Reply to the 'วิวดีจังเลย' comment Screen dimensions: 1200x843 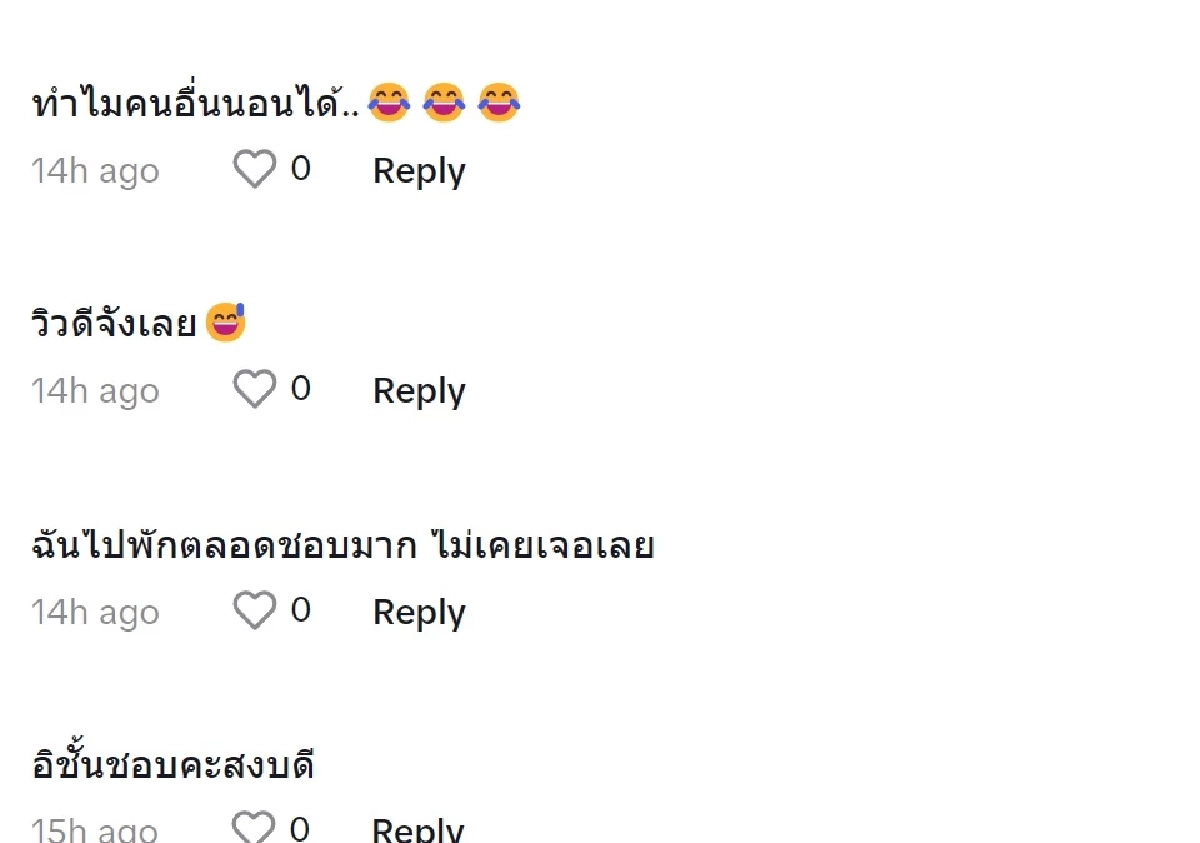(x=418, y=391)
